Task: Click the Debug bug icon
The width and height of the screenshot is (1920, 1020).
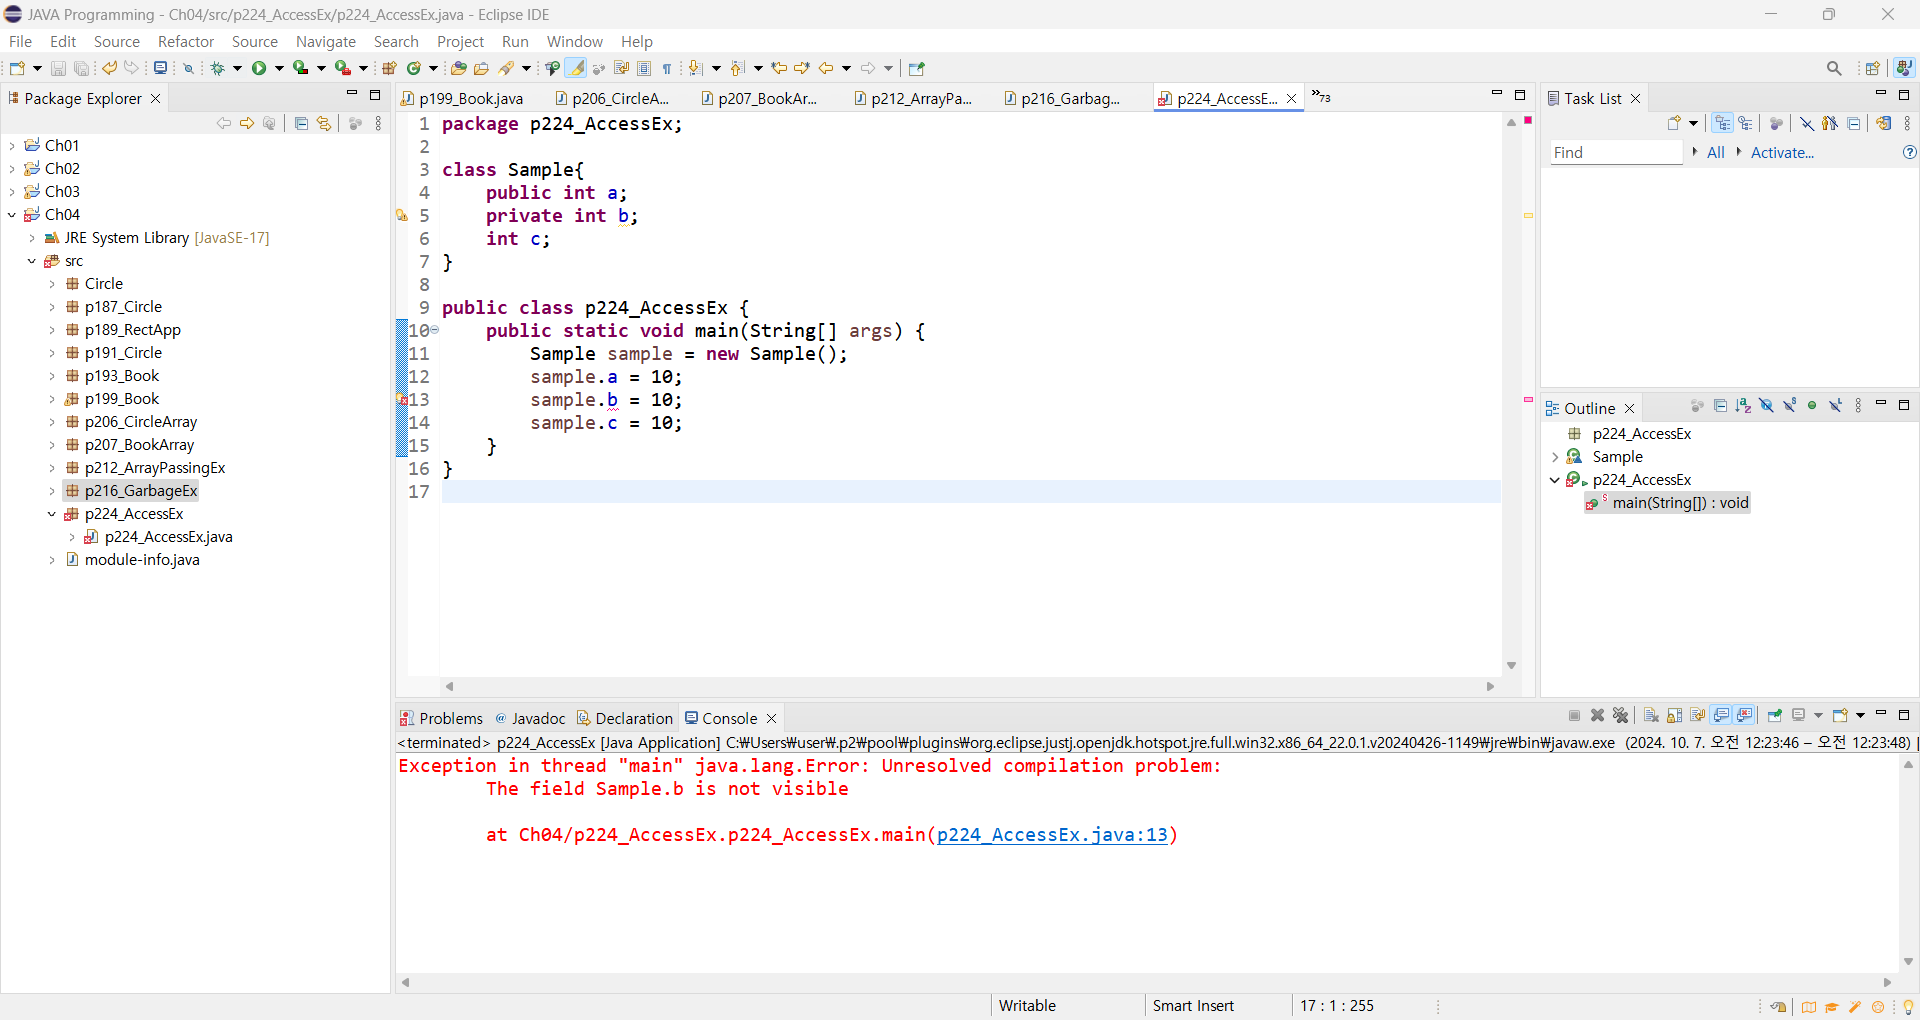Action: tap(217, 68)
